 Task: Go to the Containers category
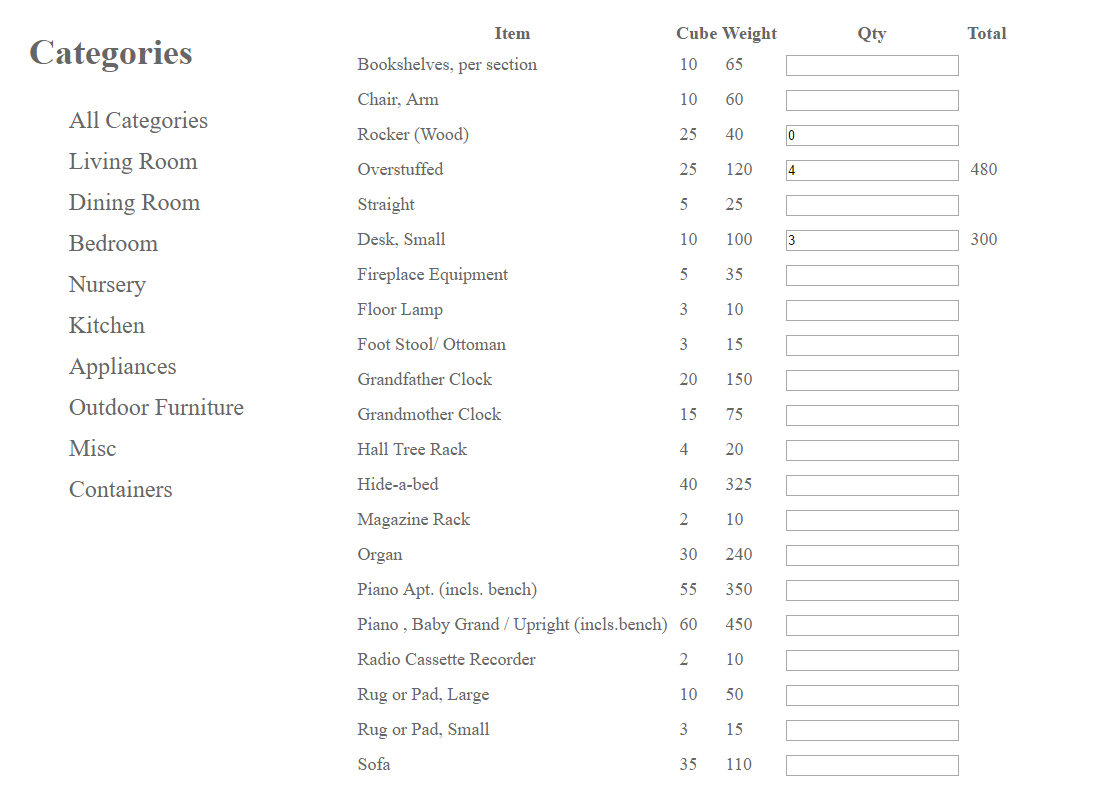pos(120,490)
